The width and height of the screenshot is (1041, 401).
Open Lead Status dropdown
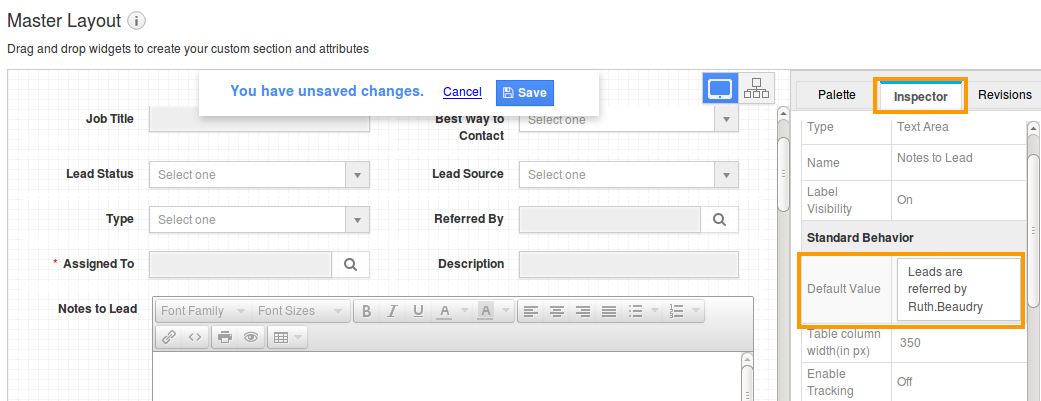pos(259,175)
